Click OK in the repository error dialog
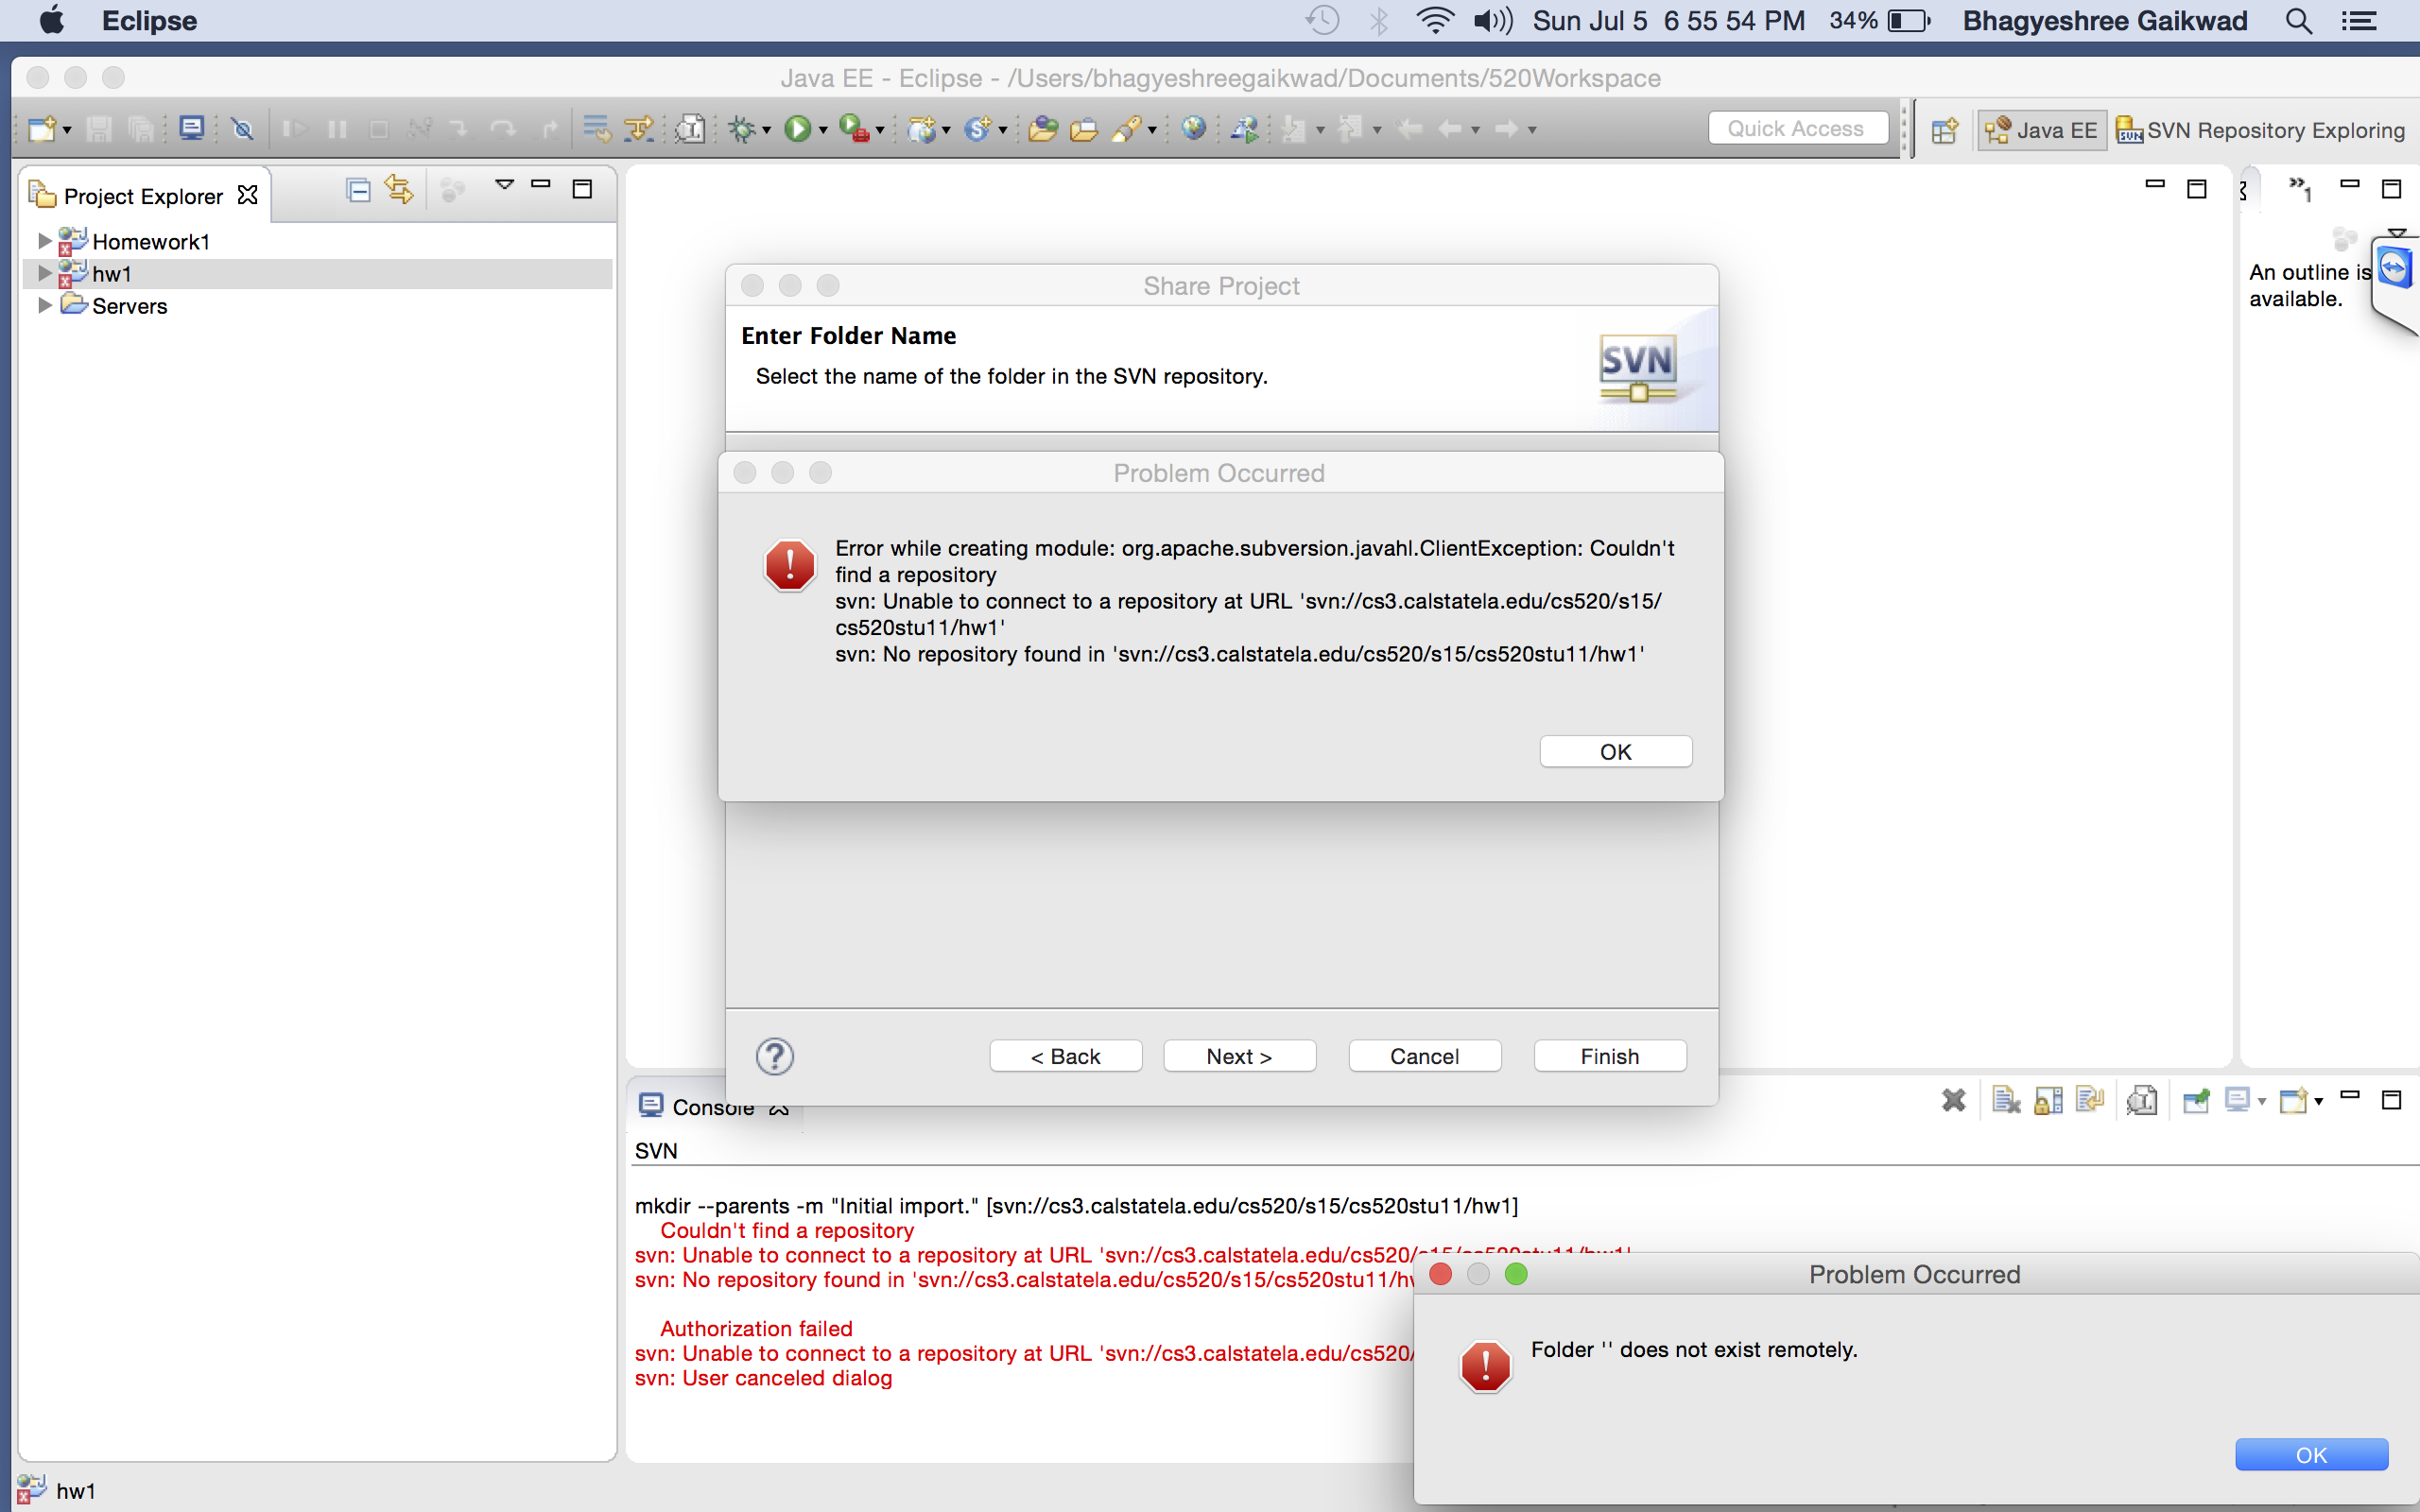This screenshot has height=1512, width=2420. coord(1614,751)
